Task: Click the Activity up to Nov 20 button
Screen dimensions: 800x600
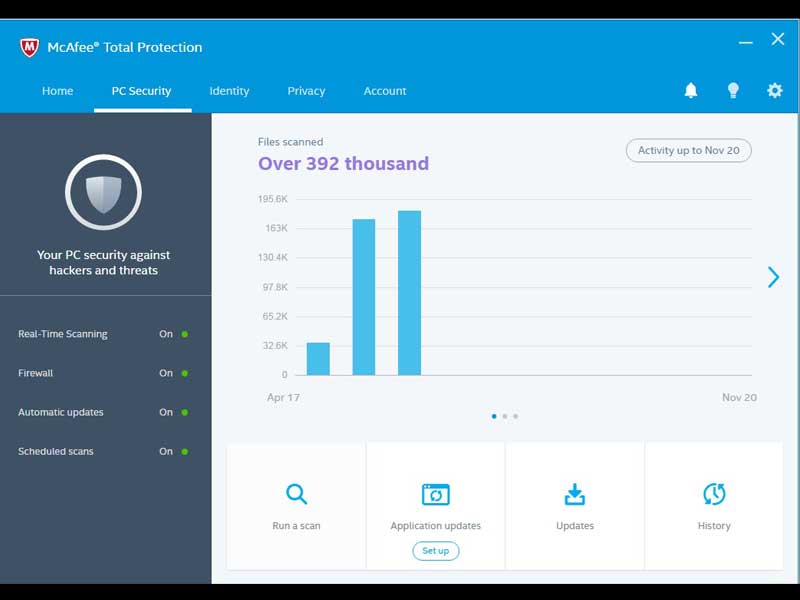Action: 688,150
